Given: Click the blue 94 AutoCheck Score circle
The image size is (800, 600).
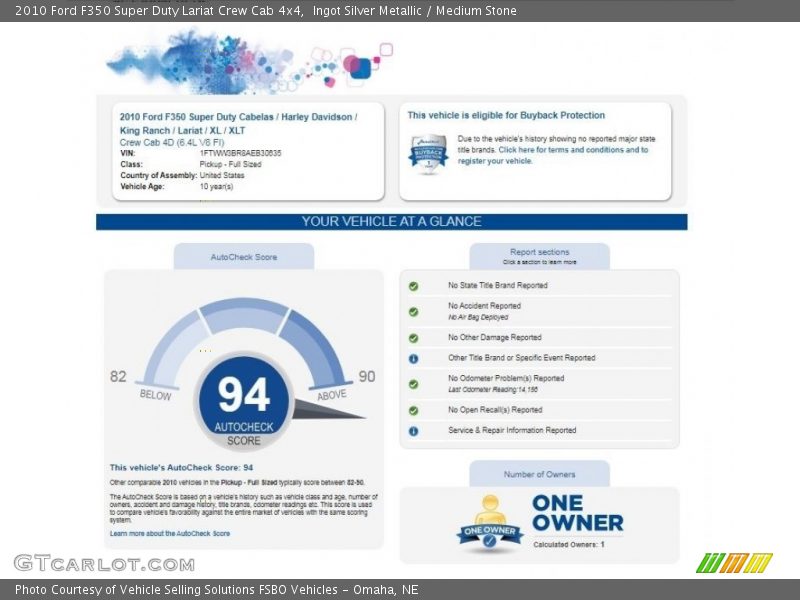Looking at the screenshot, I should click(x=244, y=401).
